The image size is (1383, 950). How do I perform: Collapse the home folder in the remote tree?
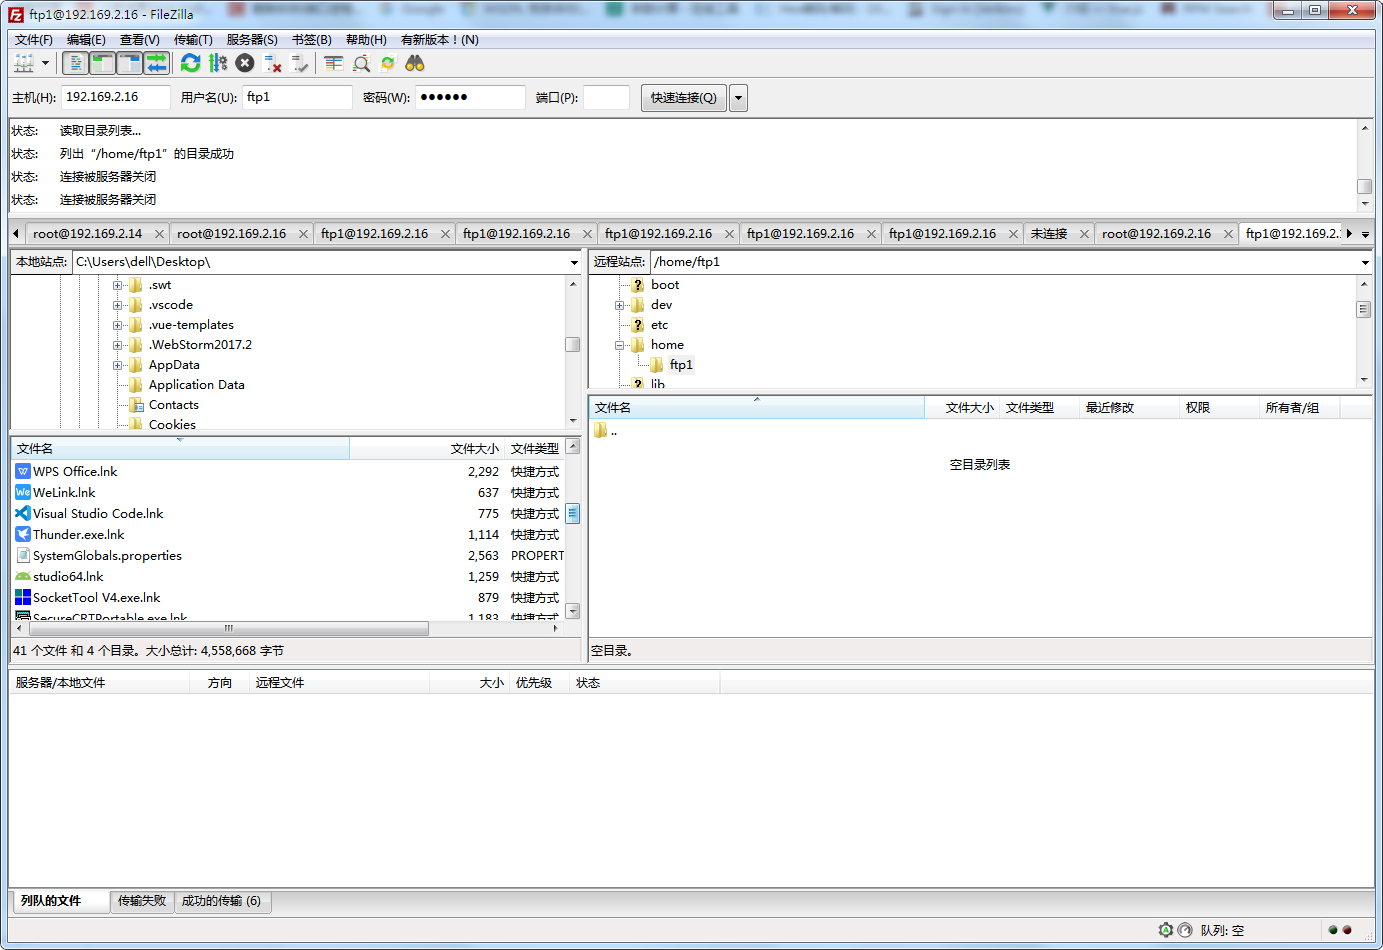click(x=620, y=345)
